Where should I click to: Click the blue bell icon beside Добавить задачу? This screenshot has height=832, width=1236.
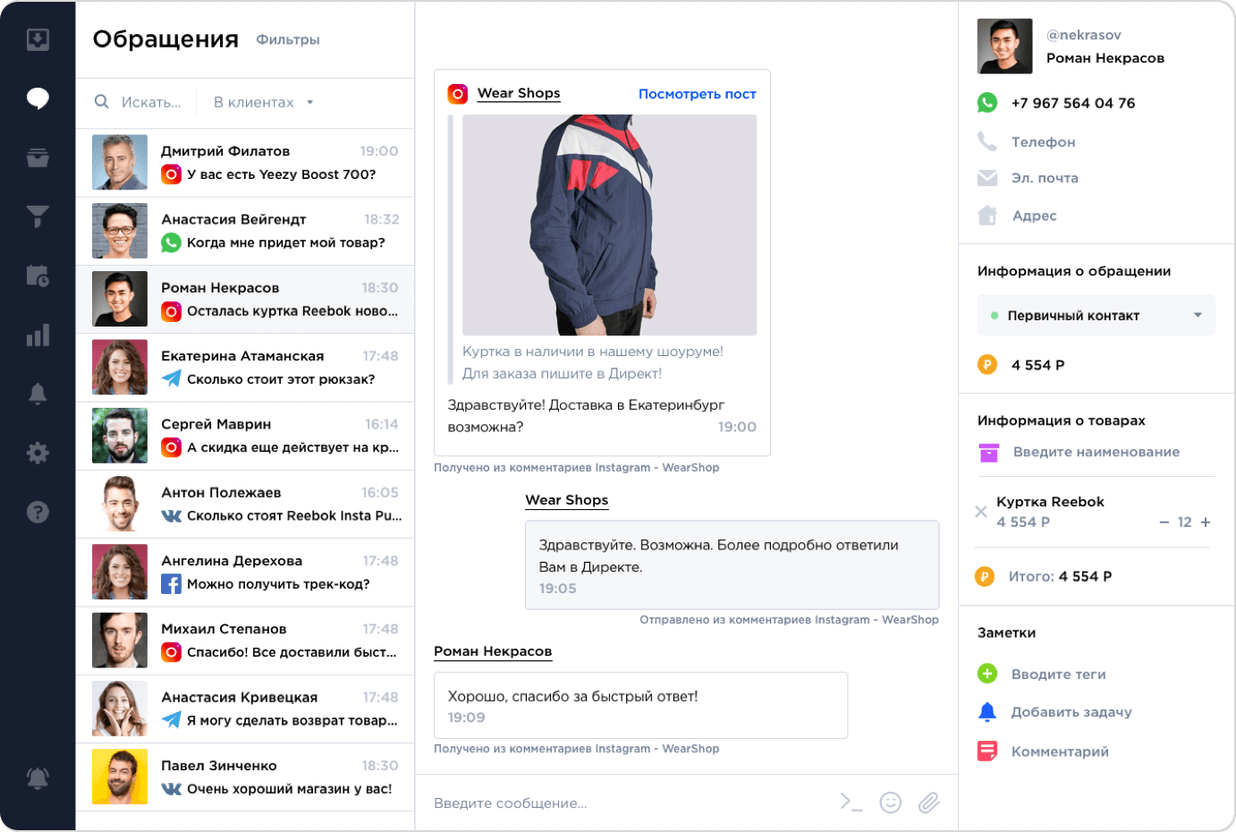coord(987,712)
